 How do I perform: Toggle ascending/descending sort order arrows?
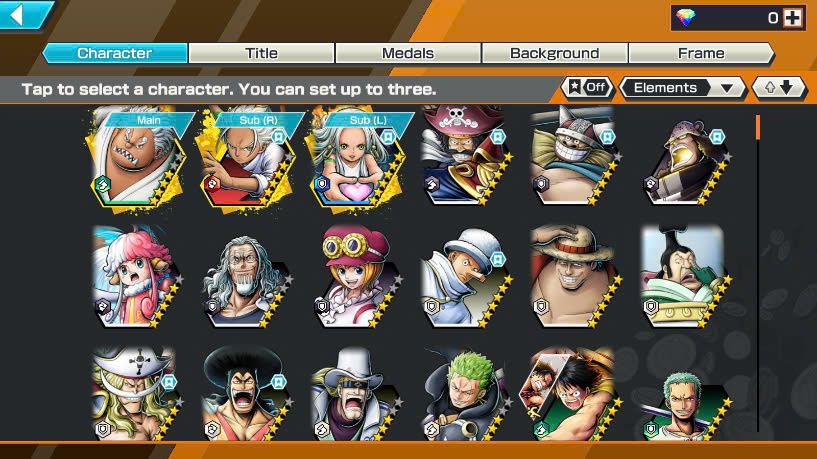[x=779, y=88]
